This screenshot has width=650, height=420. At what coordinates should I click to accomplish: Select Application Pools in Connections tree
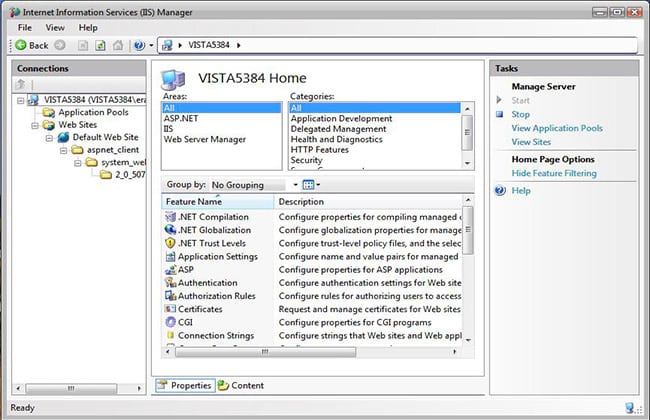point(93,113)
